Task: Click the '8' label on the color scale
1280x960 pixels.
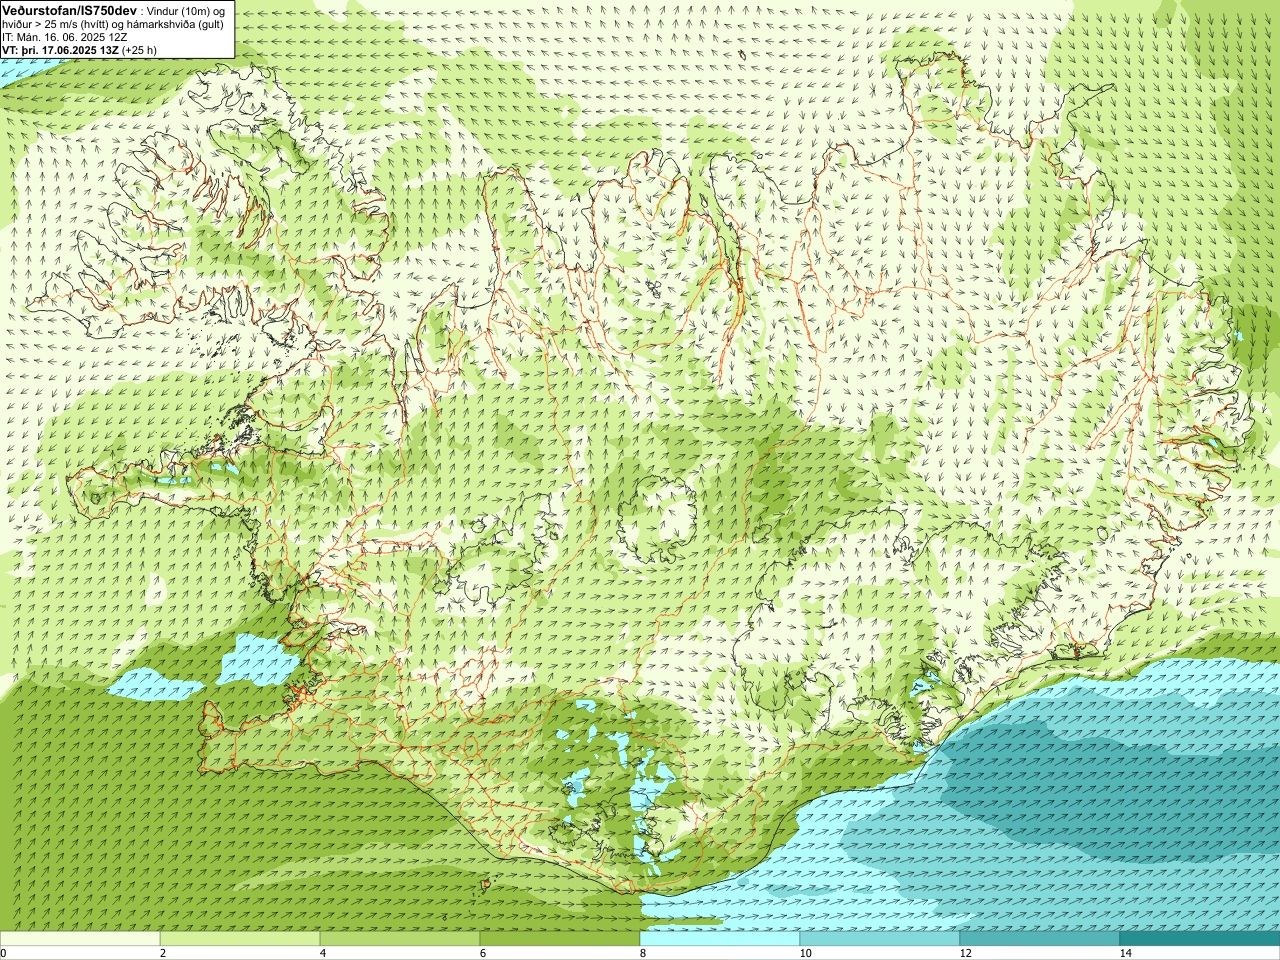Action: pyautogui.click(x=643, y=953)
